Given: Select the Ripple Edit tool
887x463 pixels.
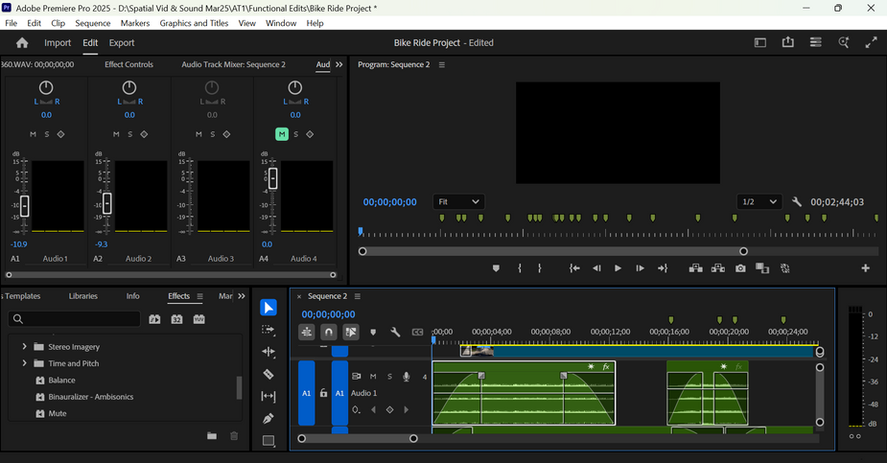Looking at the screenshot, I should (x=268, y=352).
